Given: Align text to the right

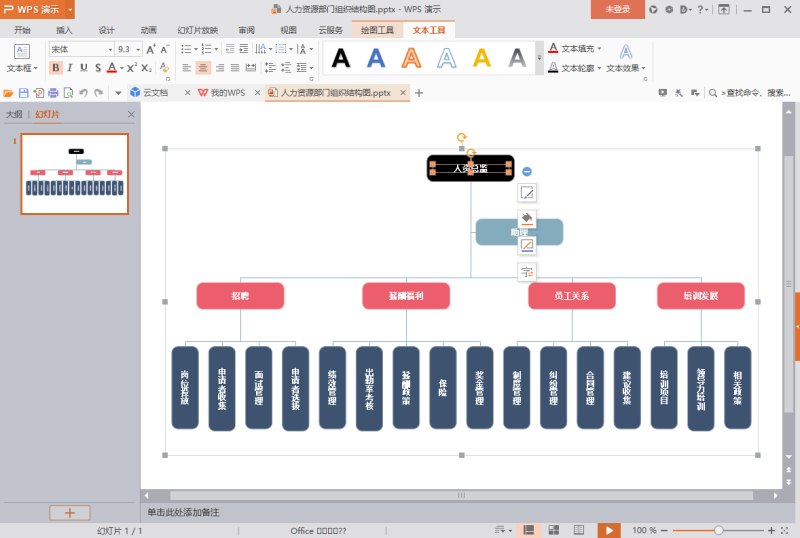Looking at the screenshot, I should (219, 68).
